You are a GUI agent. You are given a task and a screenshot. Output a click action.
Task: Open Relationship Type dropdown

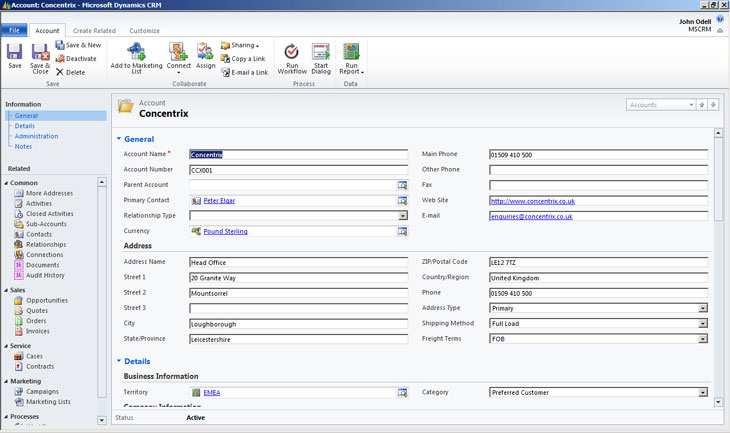[x=403, y=216]
